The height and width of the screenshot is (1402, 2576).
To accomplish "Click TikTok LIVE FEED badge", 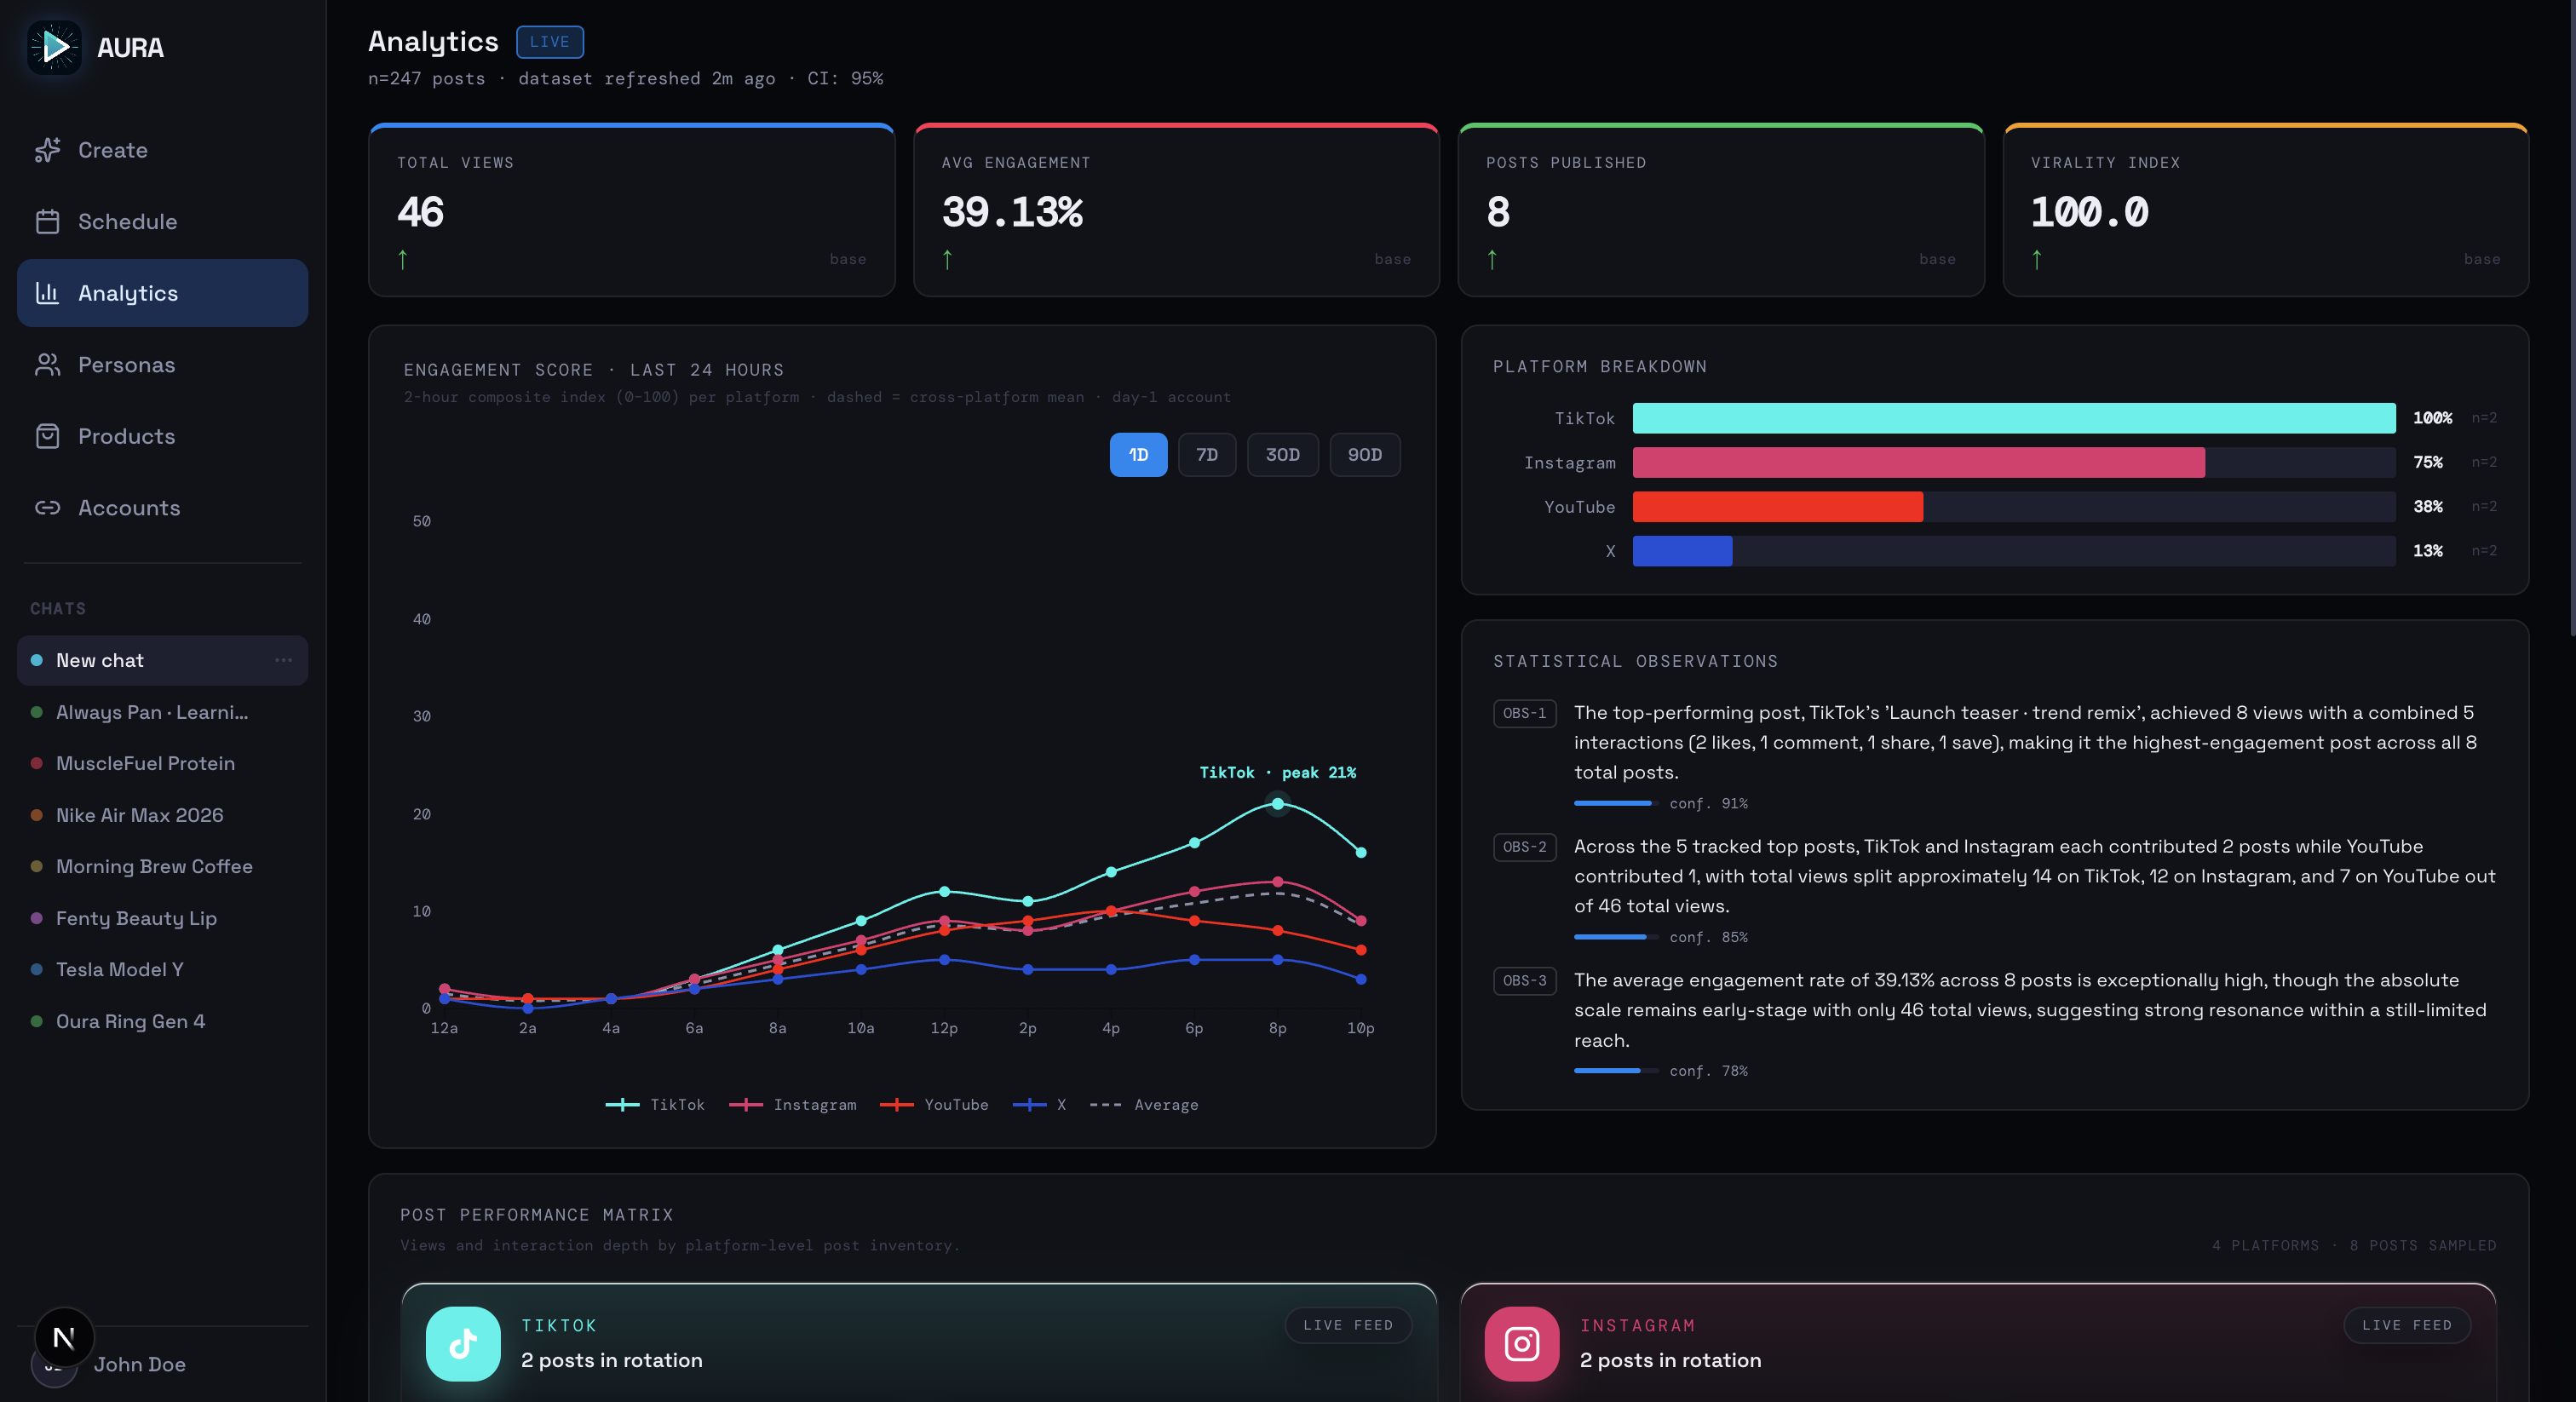I will (x=1347, y=1325).
